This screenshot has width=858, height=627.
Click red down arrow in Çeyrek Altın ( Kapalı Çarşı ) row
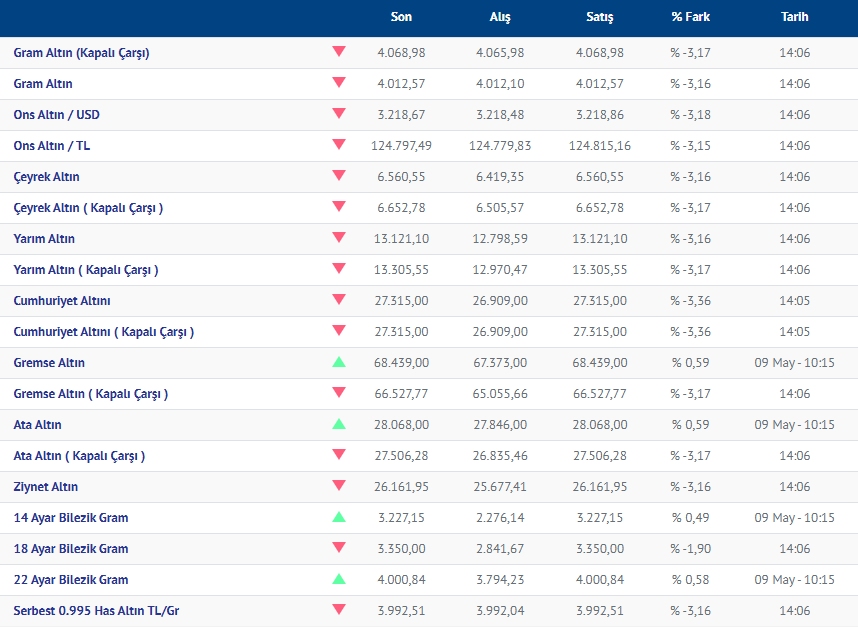pos(339,206)
